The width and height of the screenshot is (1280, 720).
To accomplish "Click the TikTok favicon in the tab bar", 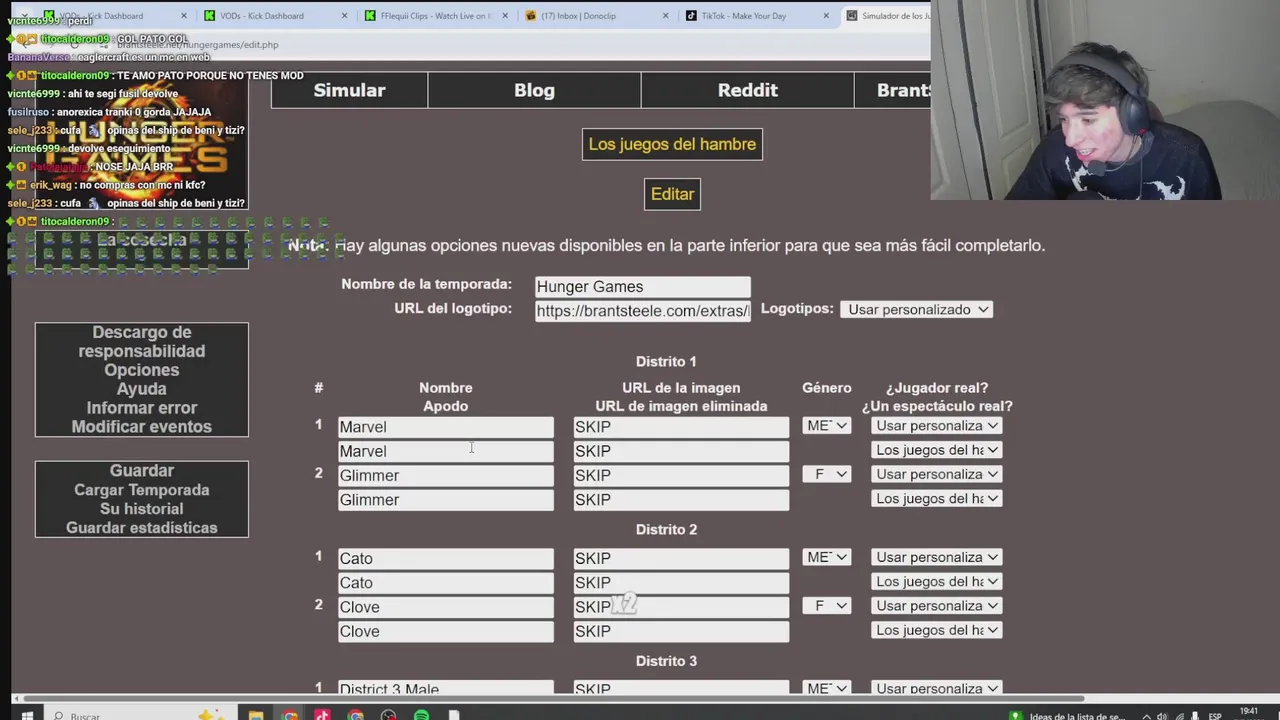I will click(x=691, y=16).
